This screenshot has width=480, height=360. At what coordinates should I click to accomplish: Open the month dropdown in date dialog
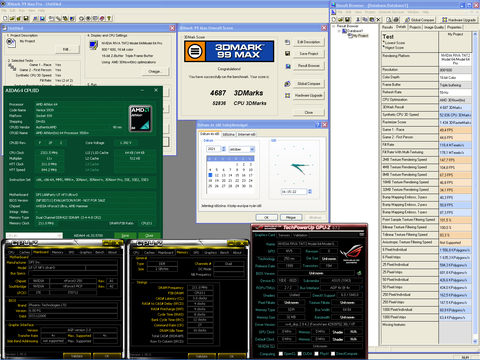[252, 149]
